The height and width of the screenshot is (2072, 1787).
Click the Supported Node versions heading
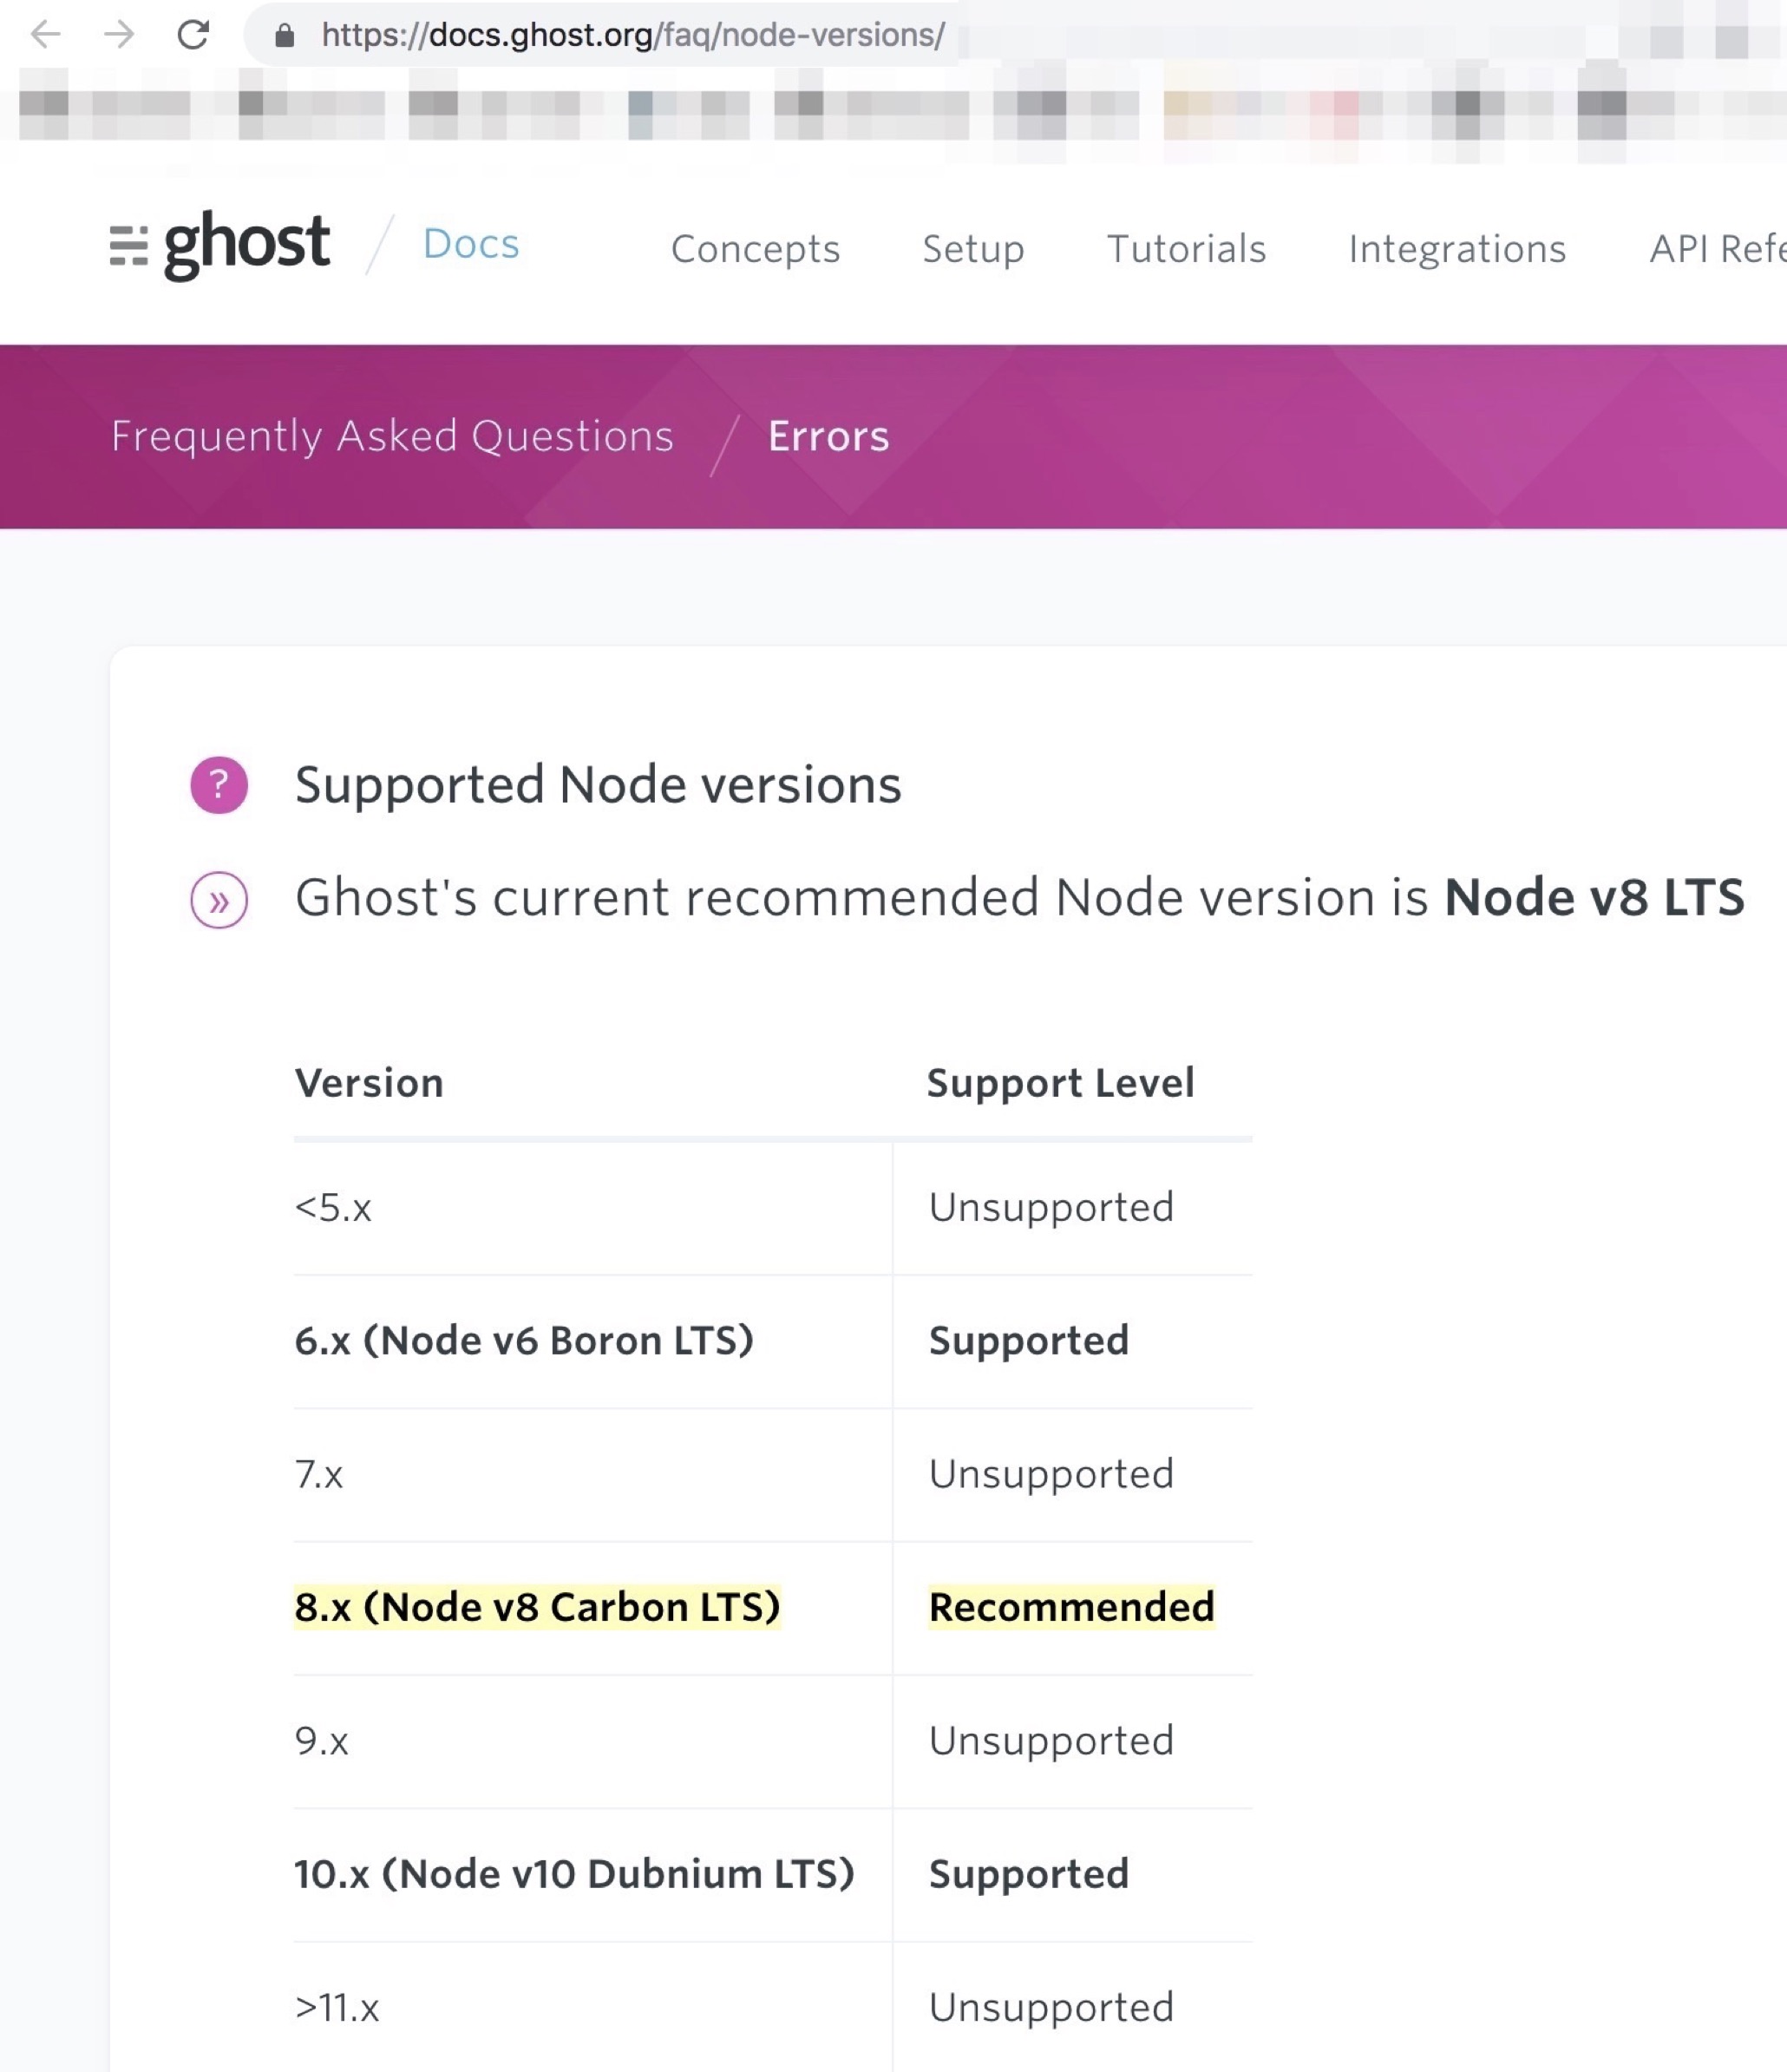point(597,786)
